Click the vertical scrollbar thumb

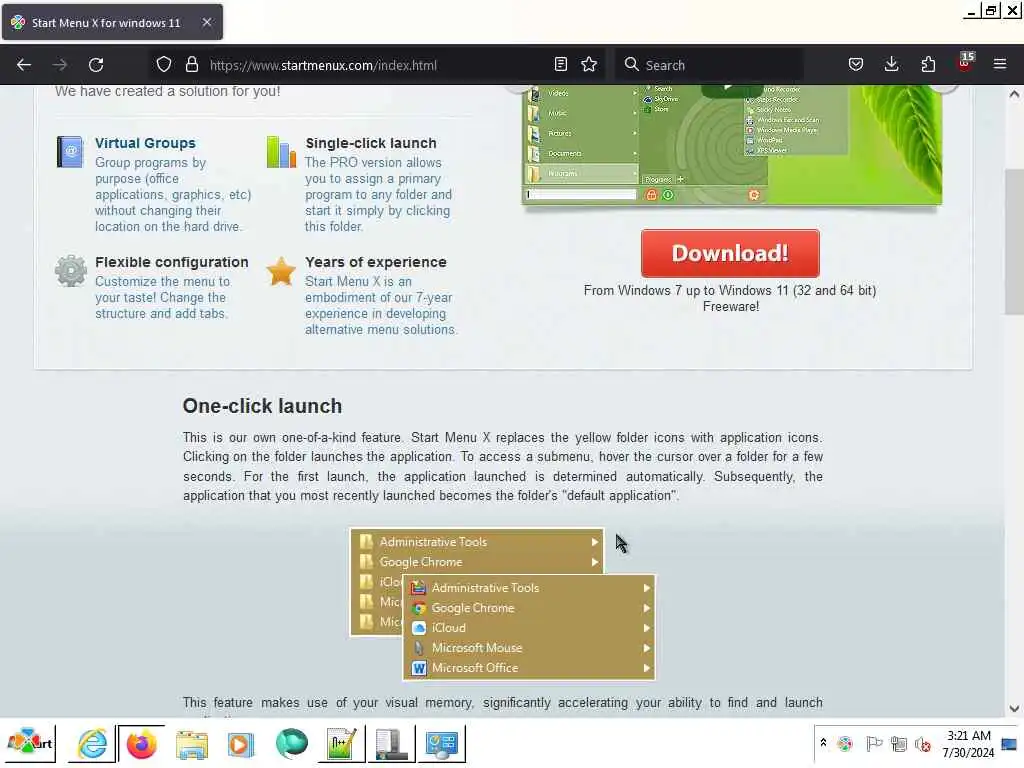(1014, 242)
